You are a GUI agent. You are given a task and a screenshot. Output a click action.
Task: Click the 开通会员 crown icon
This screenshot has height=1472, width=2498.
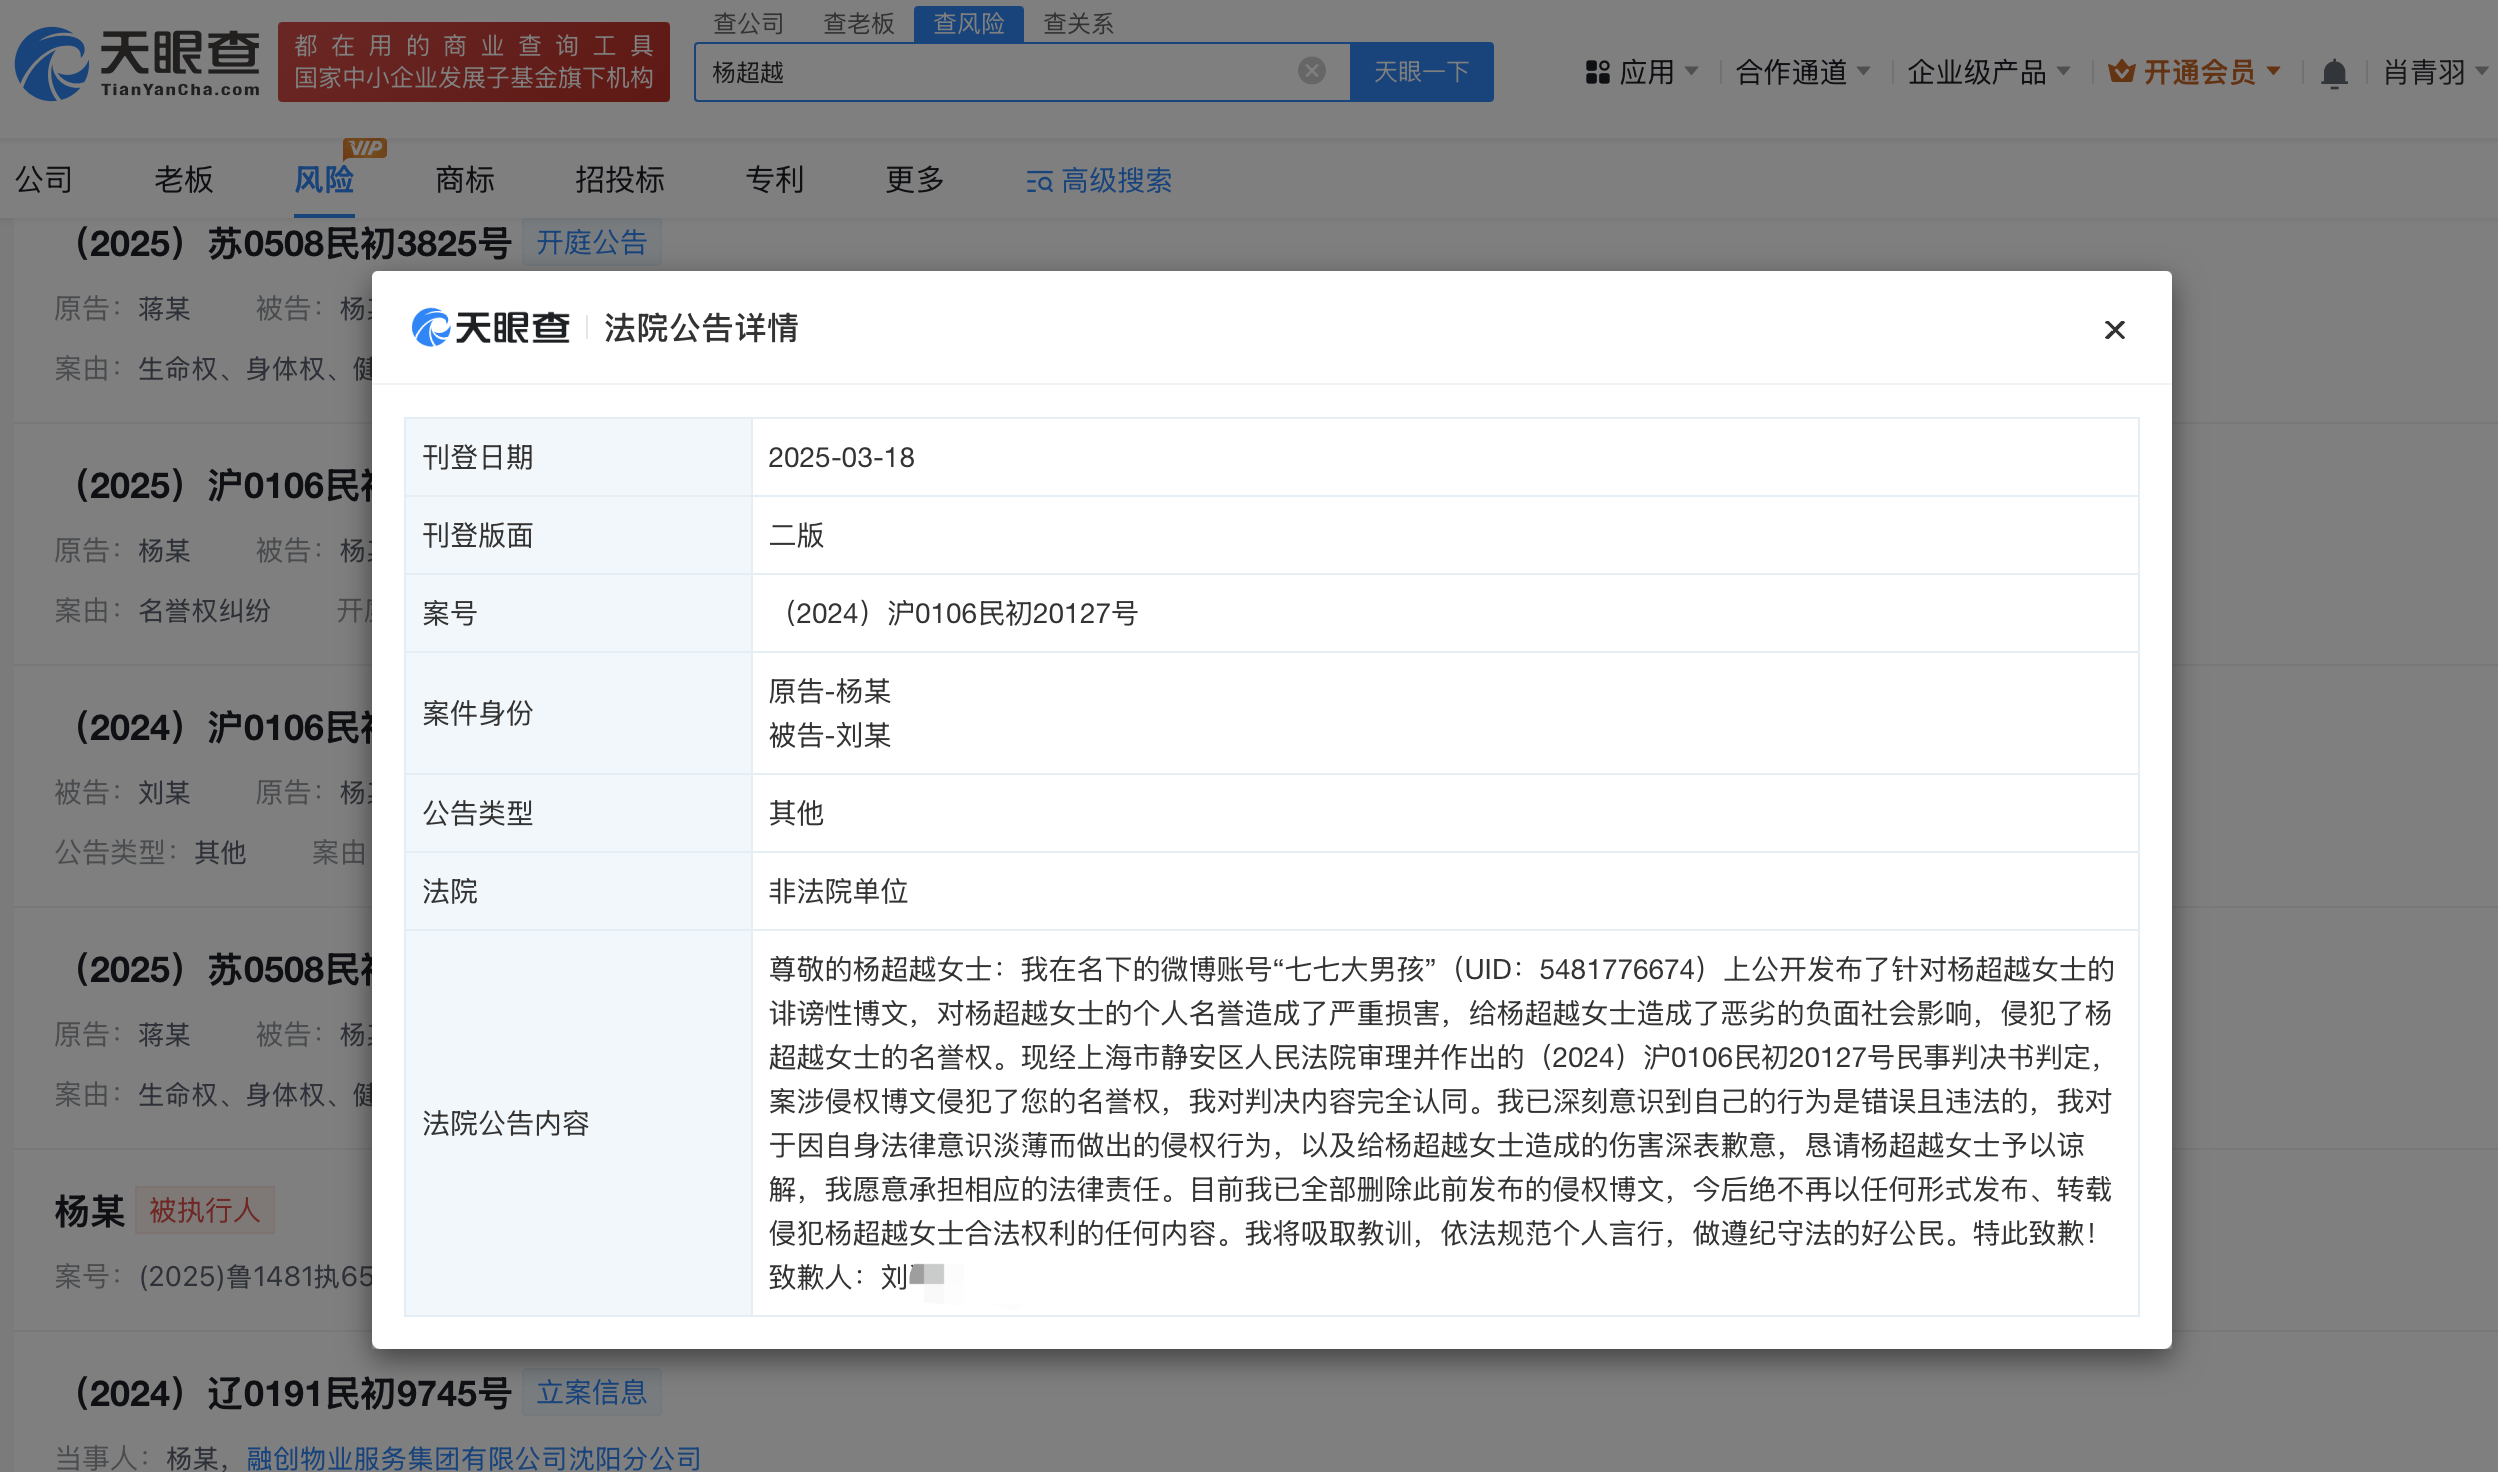click(x=2121, y=72)
